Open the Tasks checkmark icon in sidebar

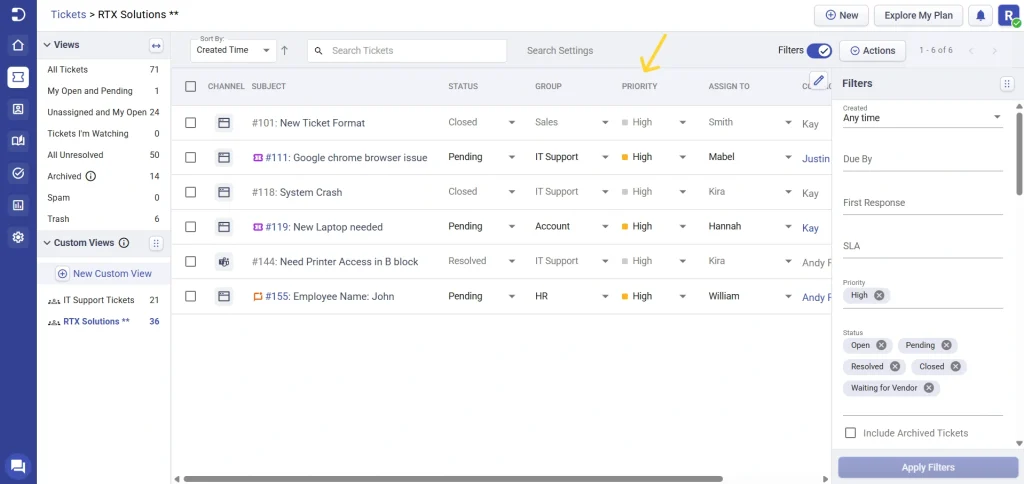(18, 173)
